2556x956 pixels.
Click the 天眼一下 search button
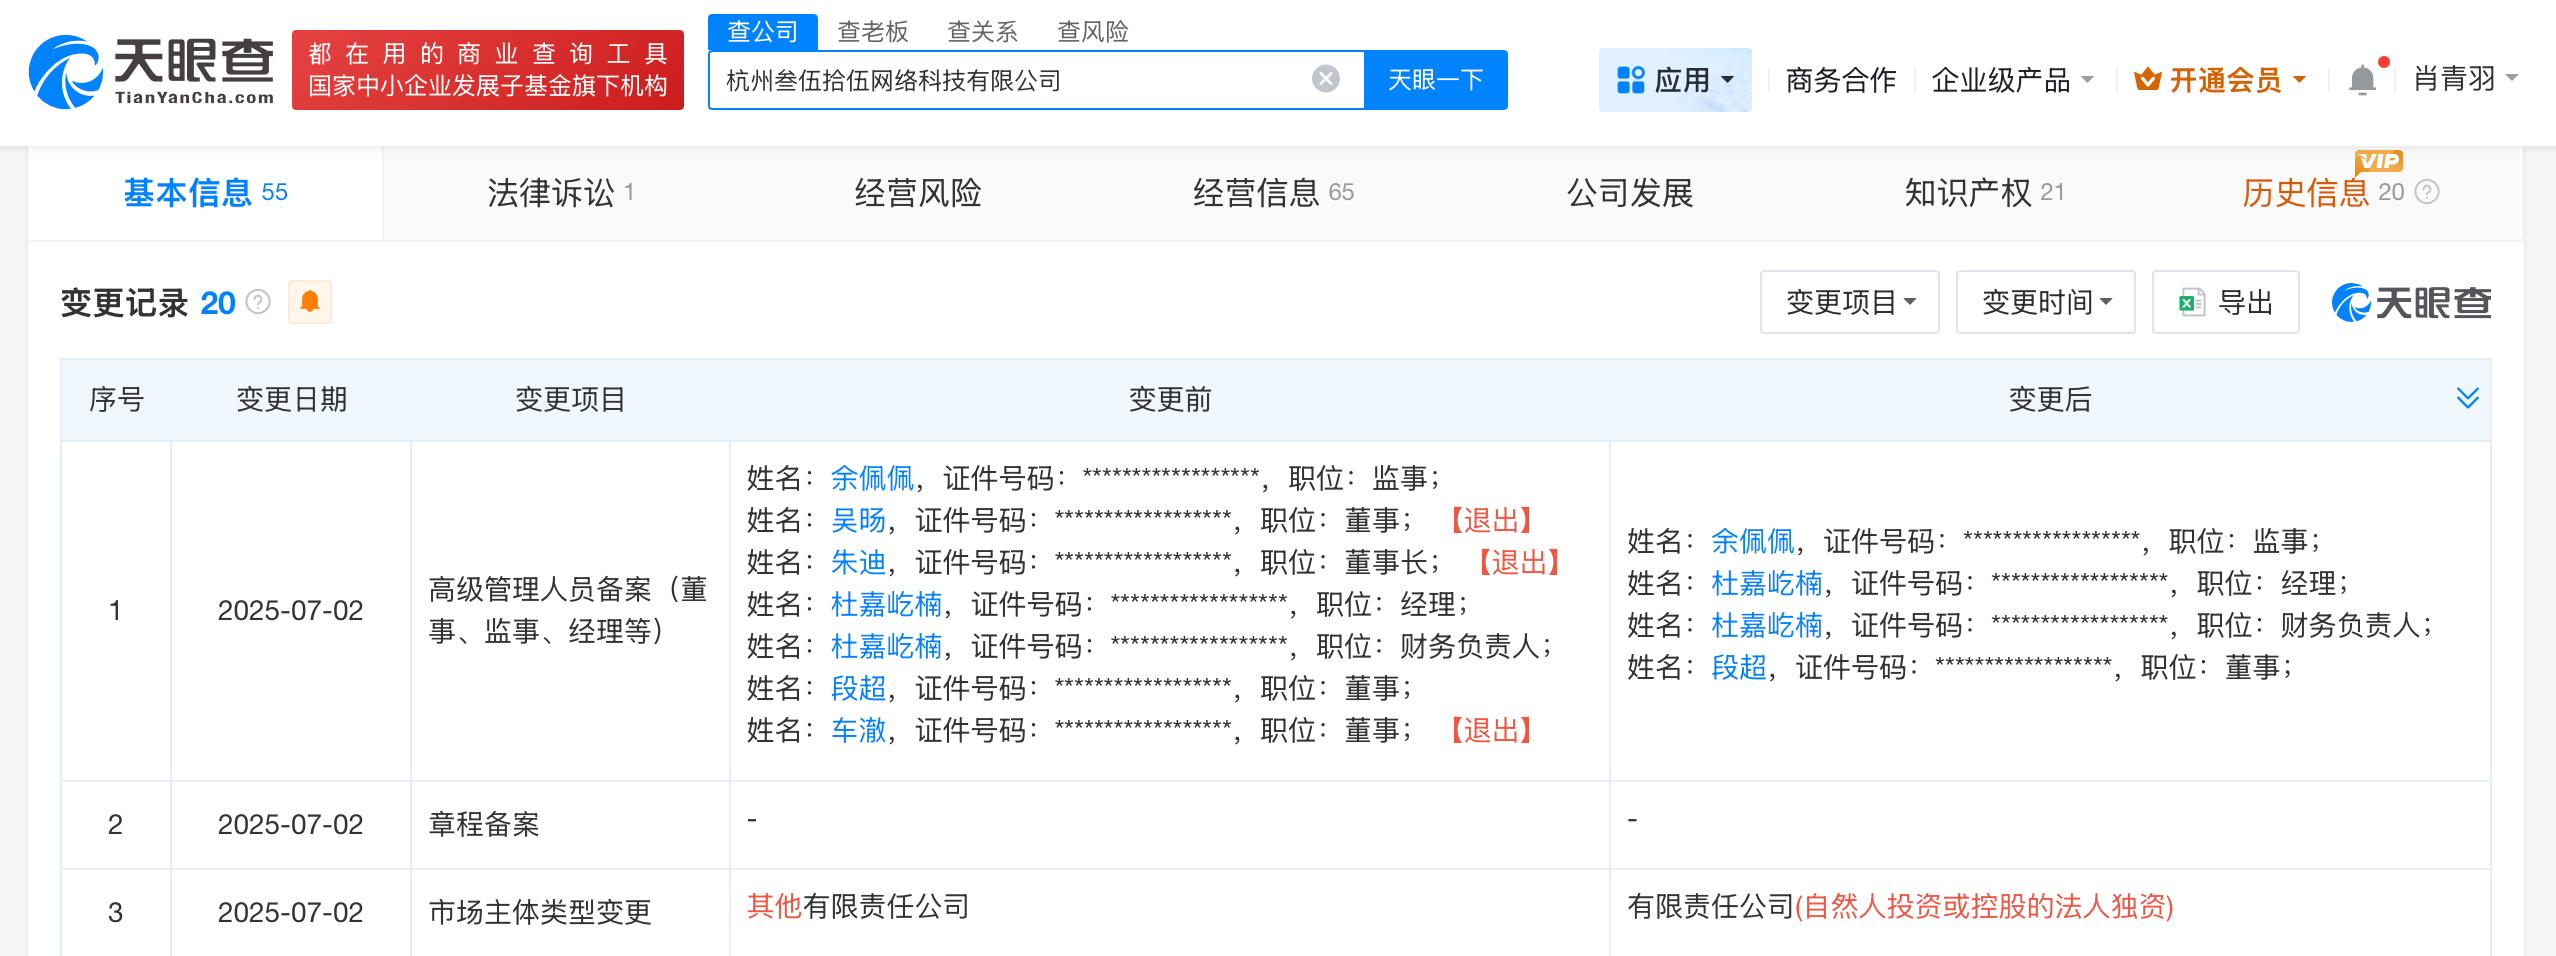pos(1435,79)
